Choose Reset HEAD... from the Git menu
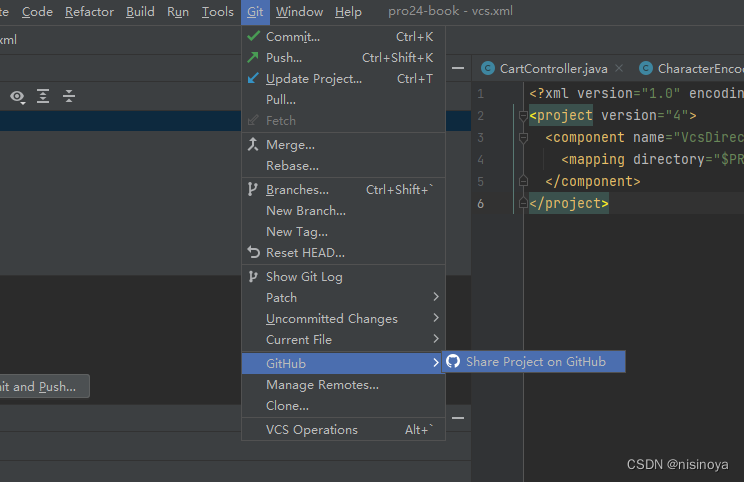744x482 pixels. pos(344,252)
